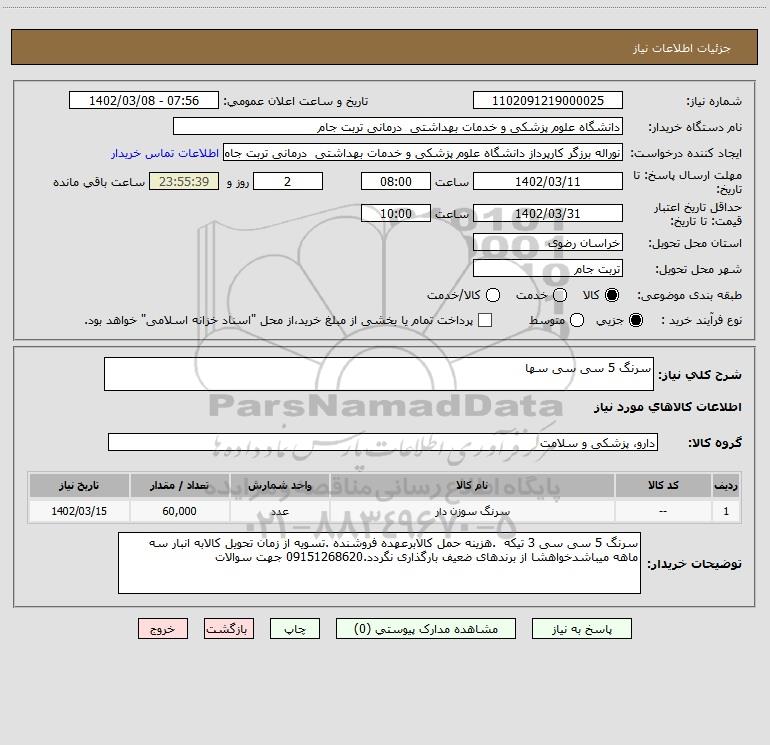Image resolution: width=770 pixels, height=745 pixels.
Task: Click the شرح کلی نیاز label
Action: 700,375
